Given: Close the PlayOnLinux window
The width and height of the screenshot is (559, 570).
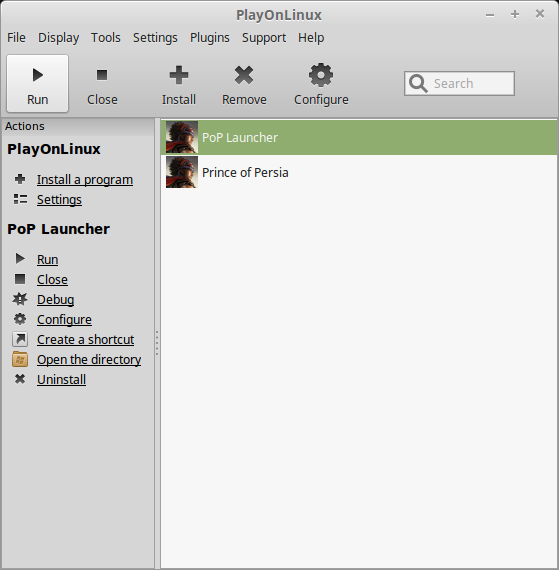Looking at the screenshot, I should click(x=540, y=14).
